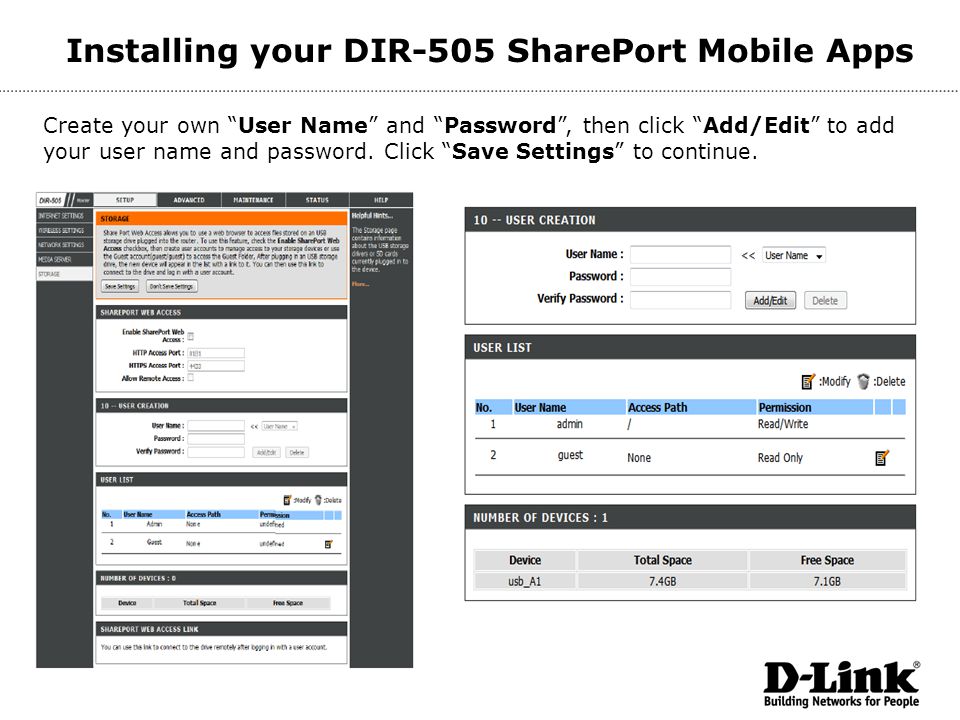Click the Password field in enlarged User Creation
The image size is (960, 720).
click(x=680, y=277)
